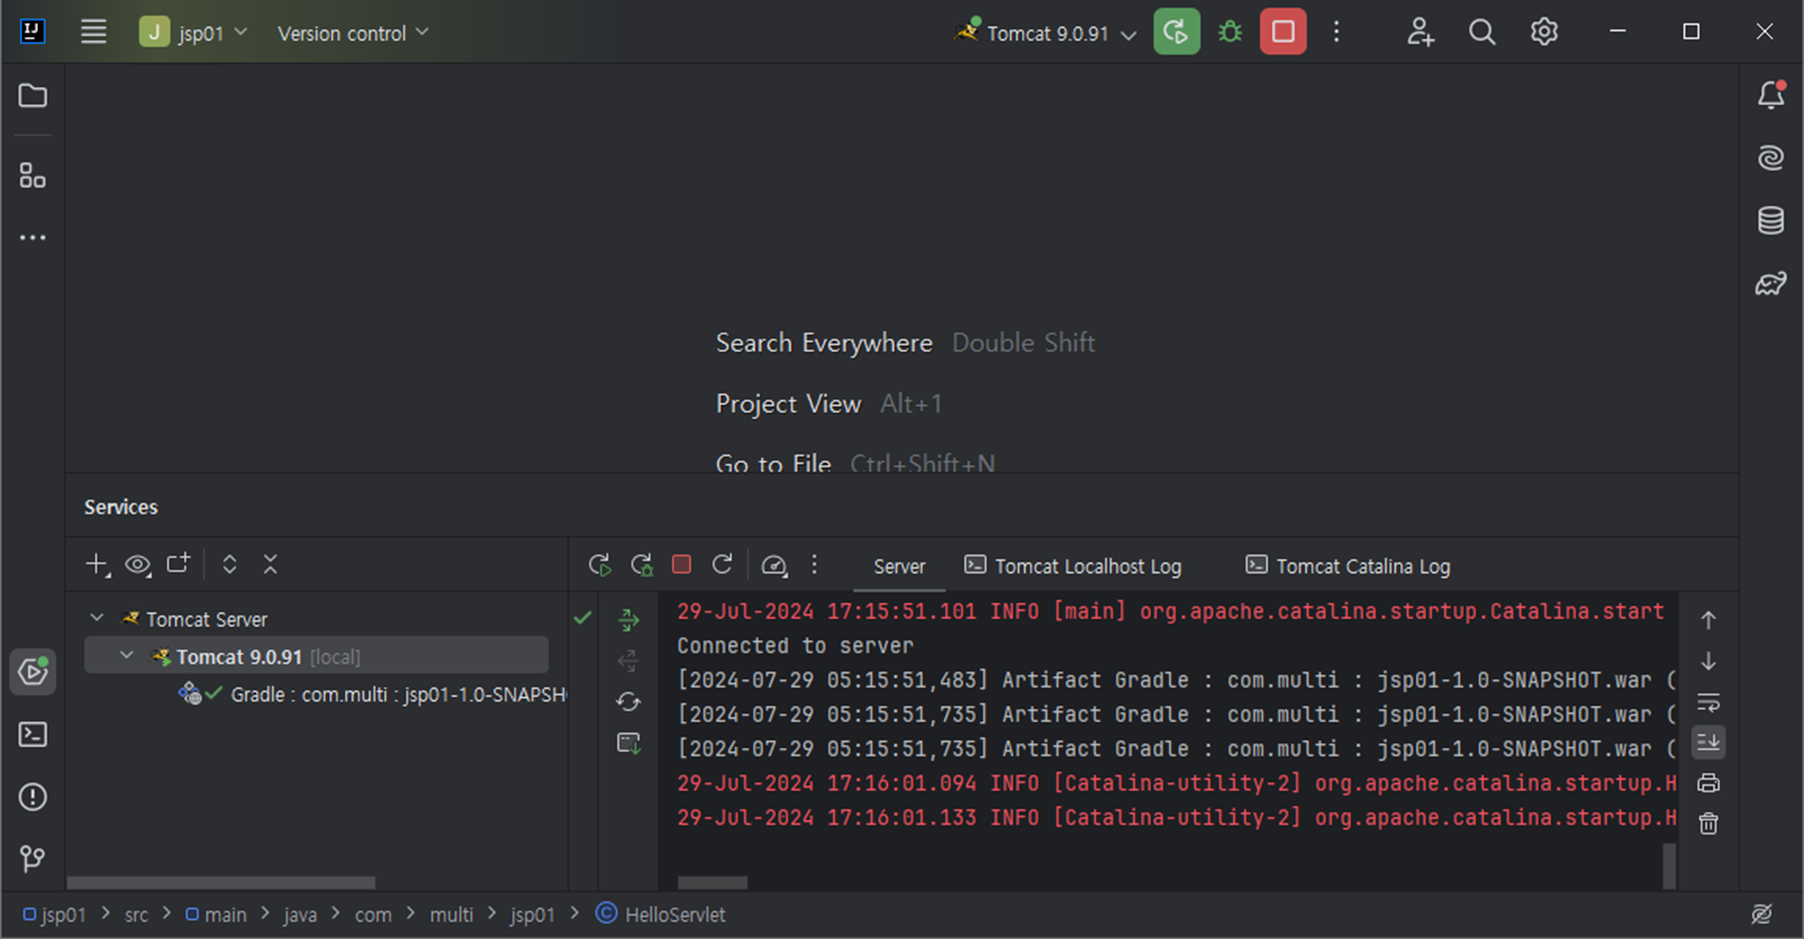Select Tomcat 9.0.91 [local] tree item
The height and width of the screenshot is (939, 1804).
coord(316,656)
